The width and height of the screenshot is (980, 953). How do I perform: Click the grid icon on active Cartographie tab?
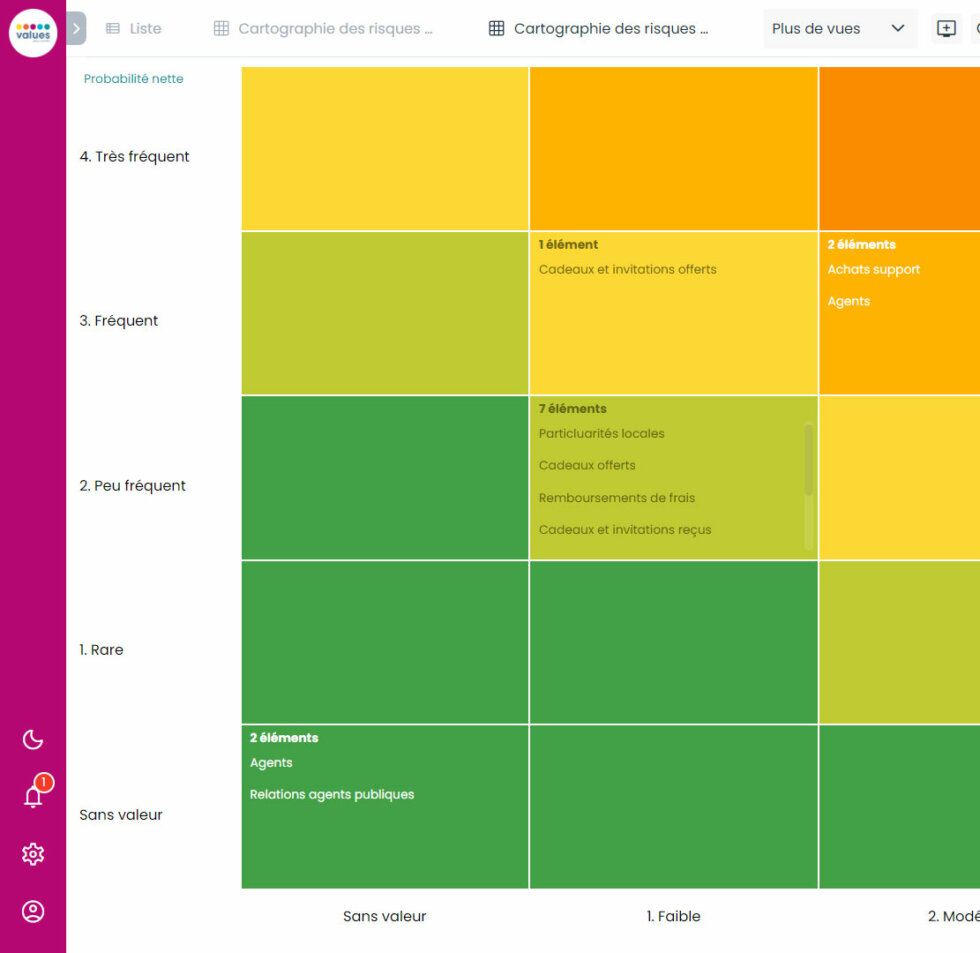click(x=496, y=28)
